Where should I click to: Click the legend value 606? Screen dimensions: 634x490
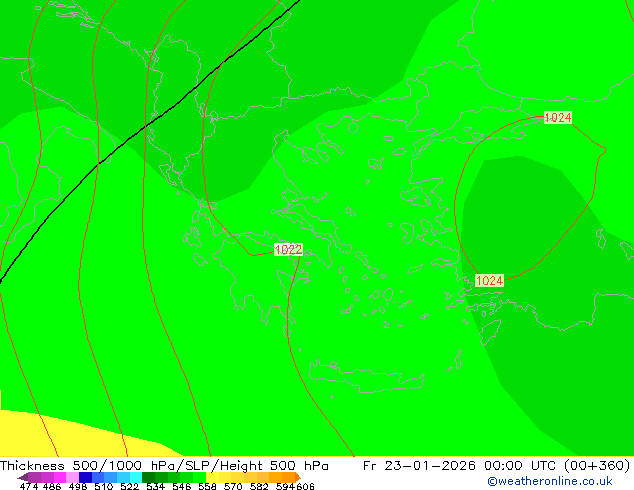pyautogui.click(x=305, y=486)
